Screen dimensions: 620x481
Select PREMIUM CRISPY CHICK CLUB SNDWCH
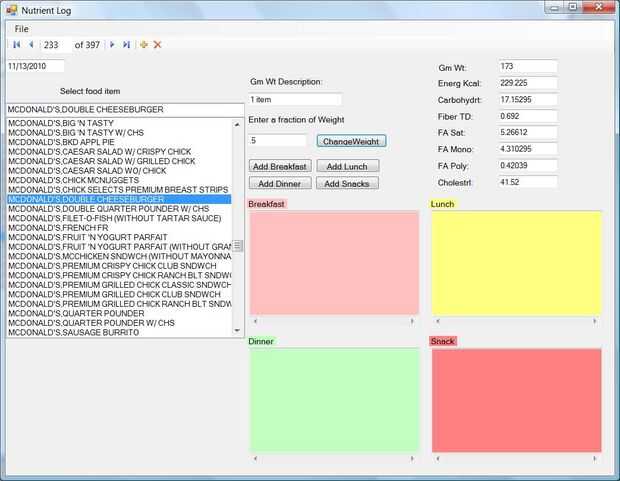pyautogui.click(x=119, y=266)
